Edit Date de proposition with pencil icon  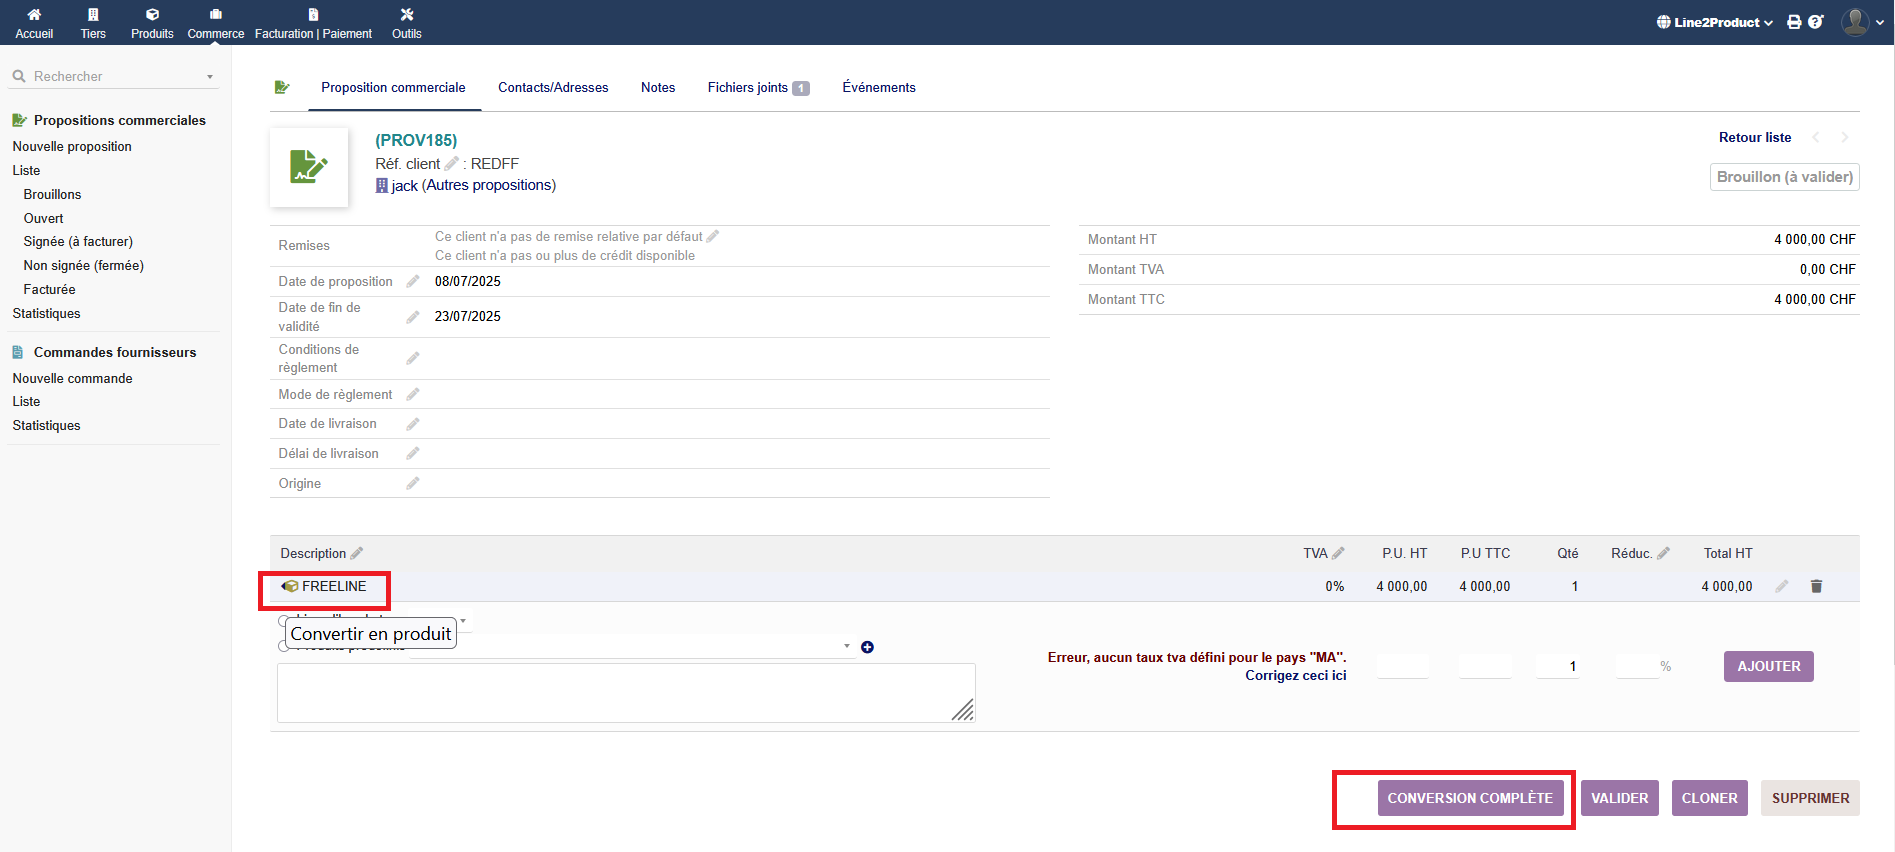pyautogui.click(x=412, y=282)
